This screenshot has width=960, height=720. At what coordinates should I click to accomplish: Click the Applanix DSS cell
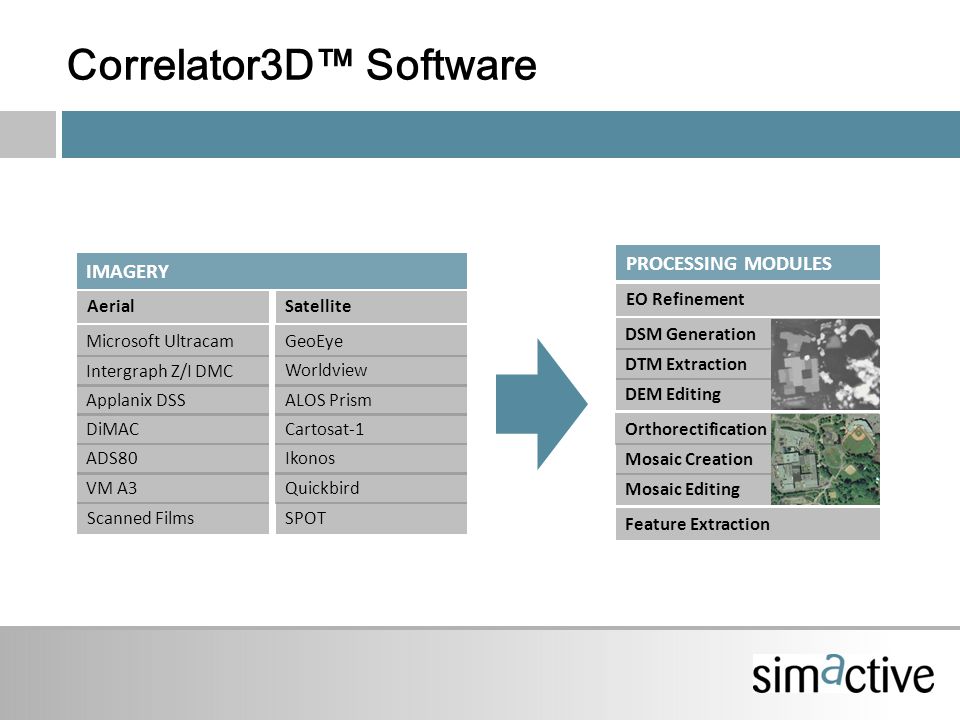(x=173, y=400)
